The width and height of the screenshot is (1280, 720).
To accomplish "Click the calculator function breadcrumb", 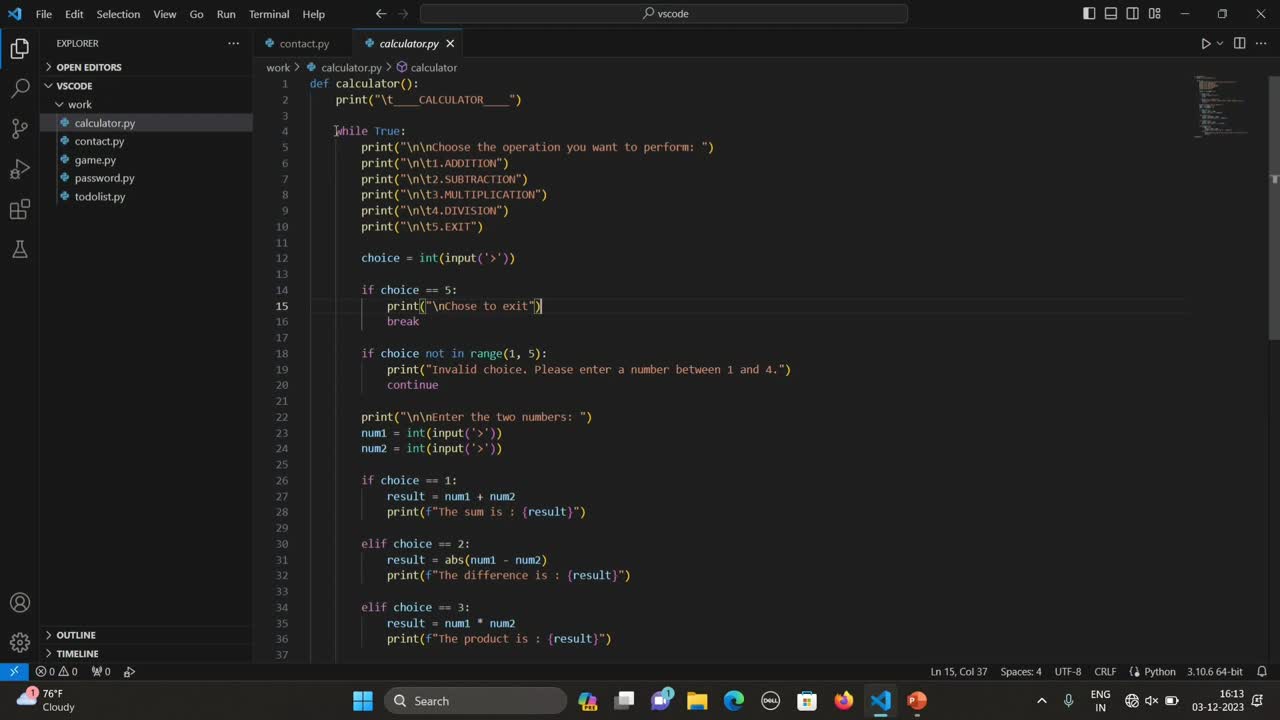I will 427,68.
